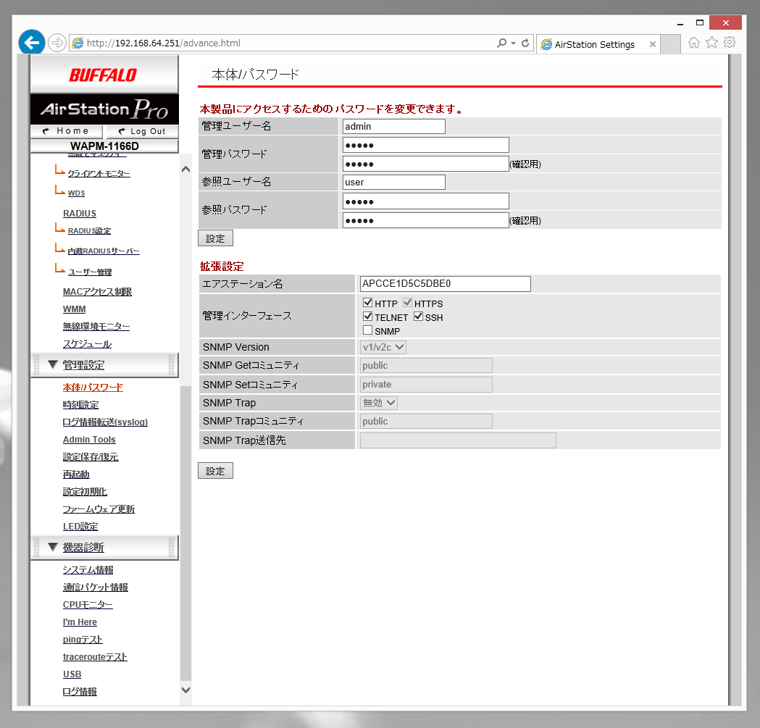Open the WMM link

pyautogui.click(x=74, y=309)
